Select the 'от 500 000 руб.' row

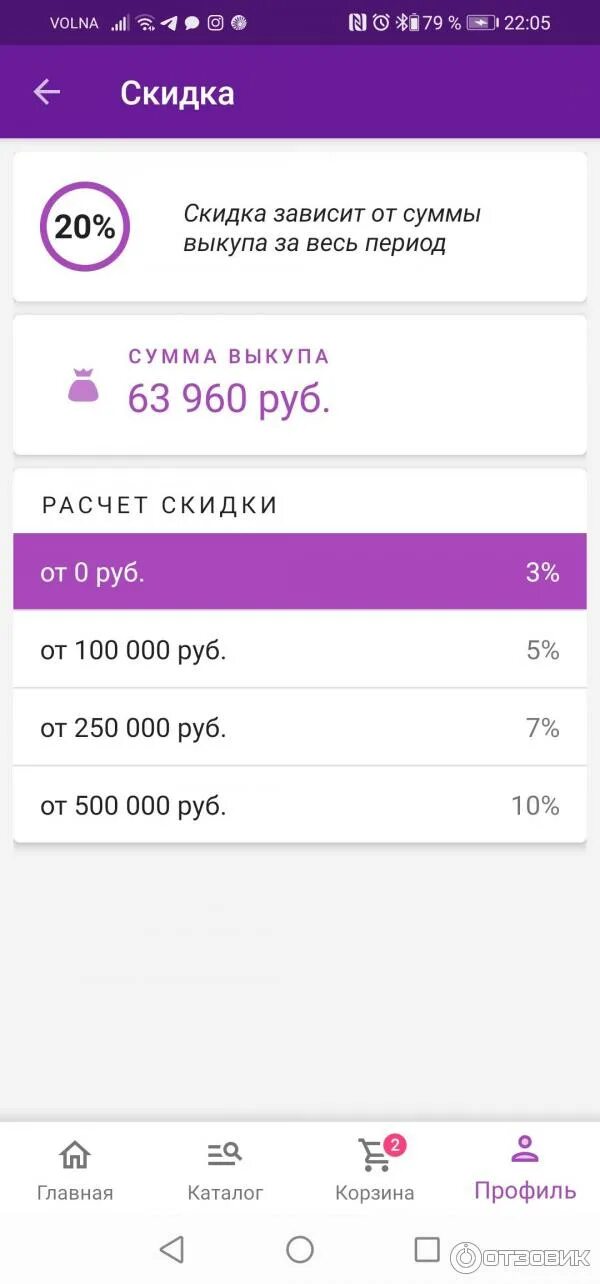coord(300,806)
